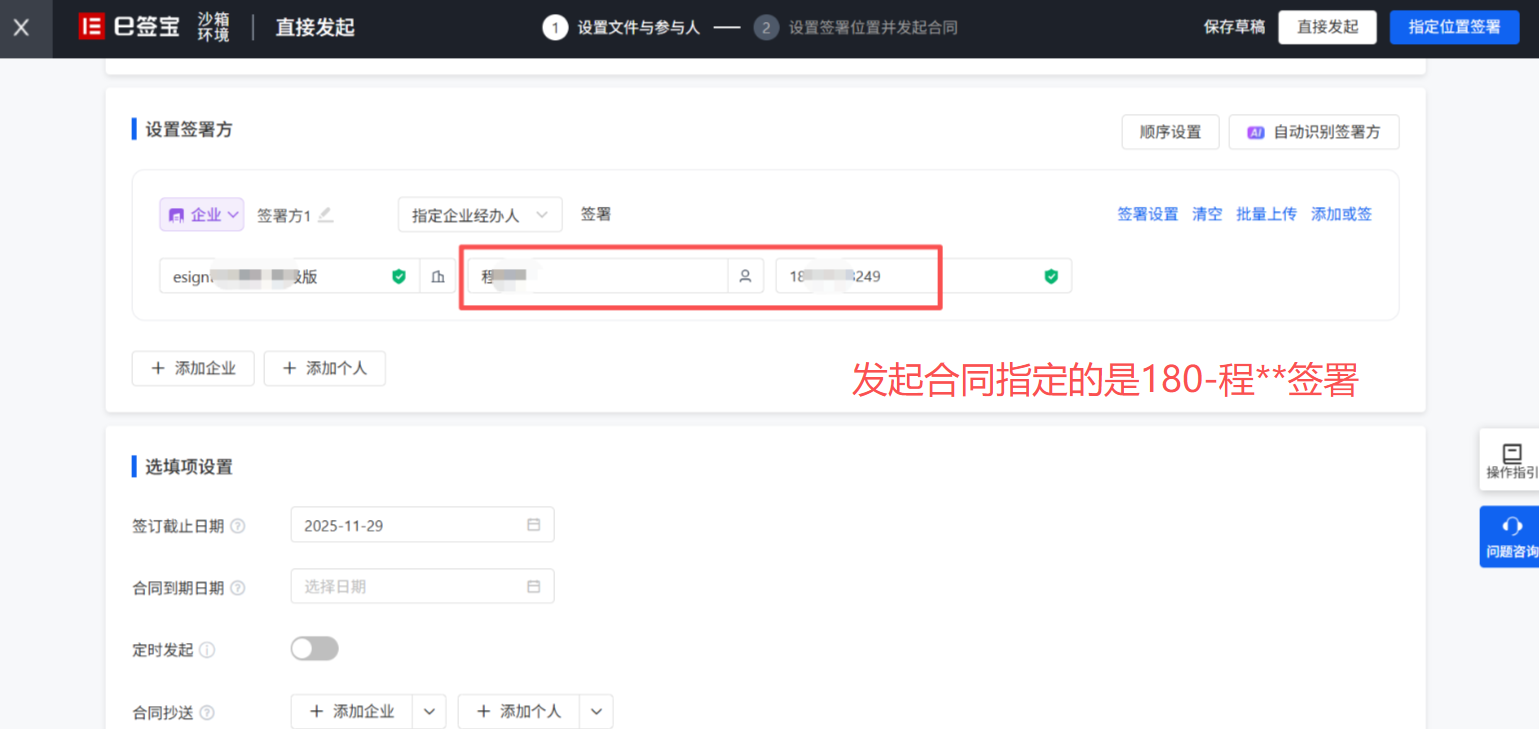Click the 添加或签 link
1539x729 pixels.
[1341, 214]
